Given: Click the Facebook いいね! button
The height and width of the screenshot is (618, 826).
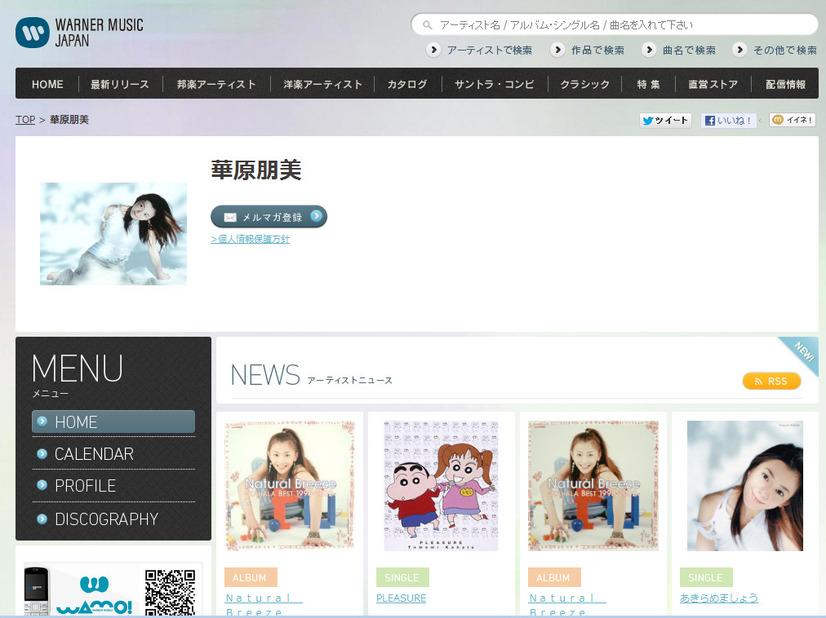Looking at the screenshot, I should pos(729,120).
